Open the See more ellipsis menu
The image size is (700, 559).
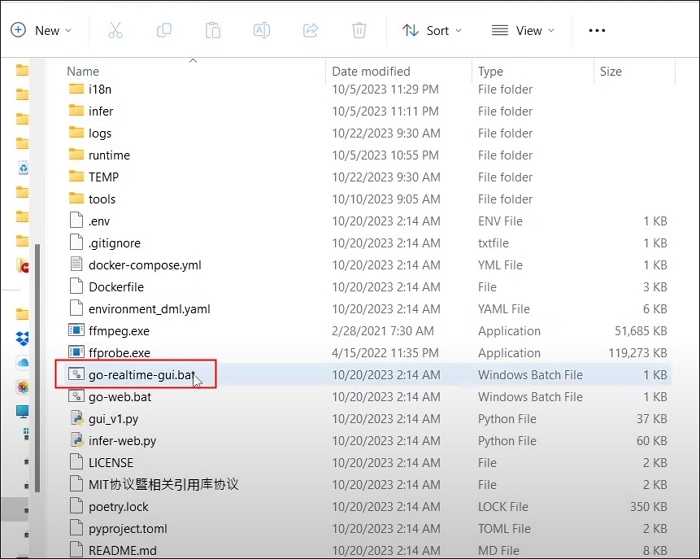click(x=597, y=30)
